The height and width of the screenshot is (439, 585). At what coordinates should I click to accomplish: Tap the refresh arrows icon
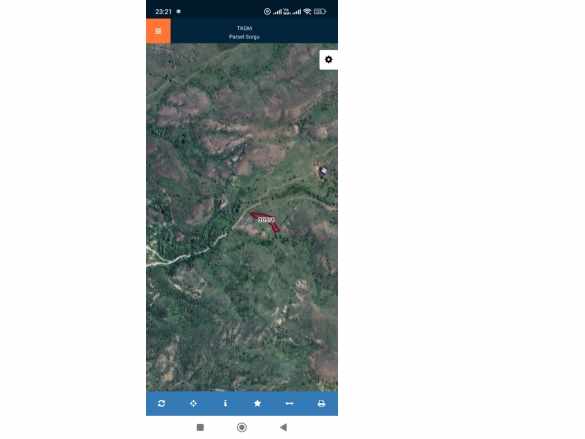162,404
